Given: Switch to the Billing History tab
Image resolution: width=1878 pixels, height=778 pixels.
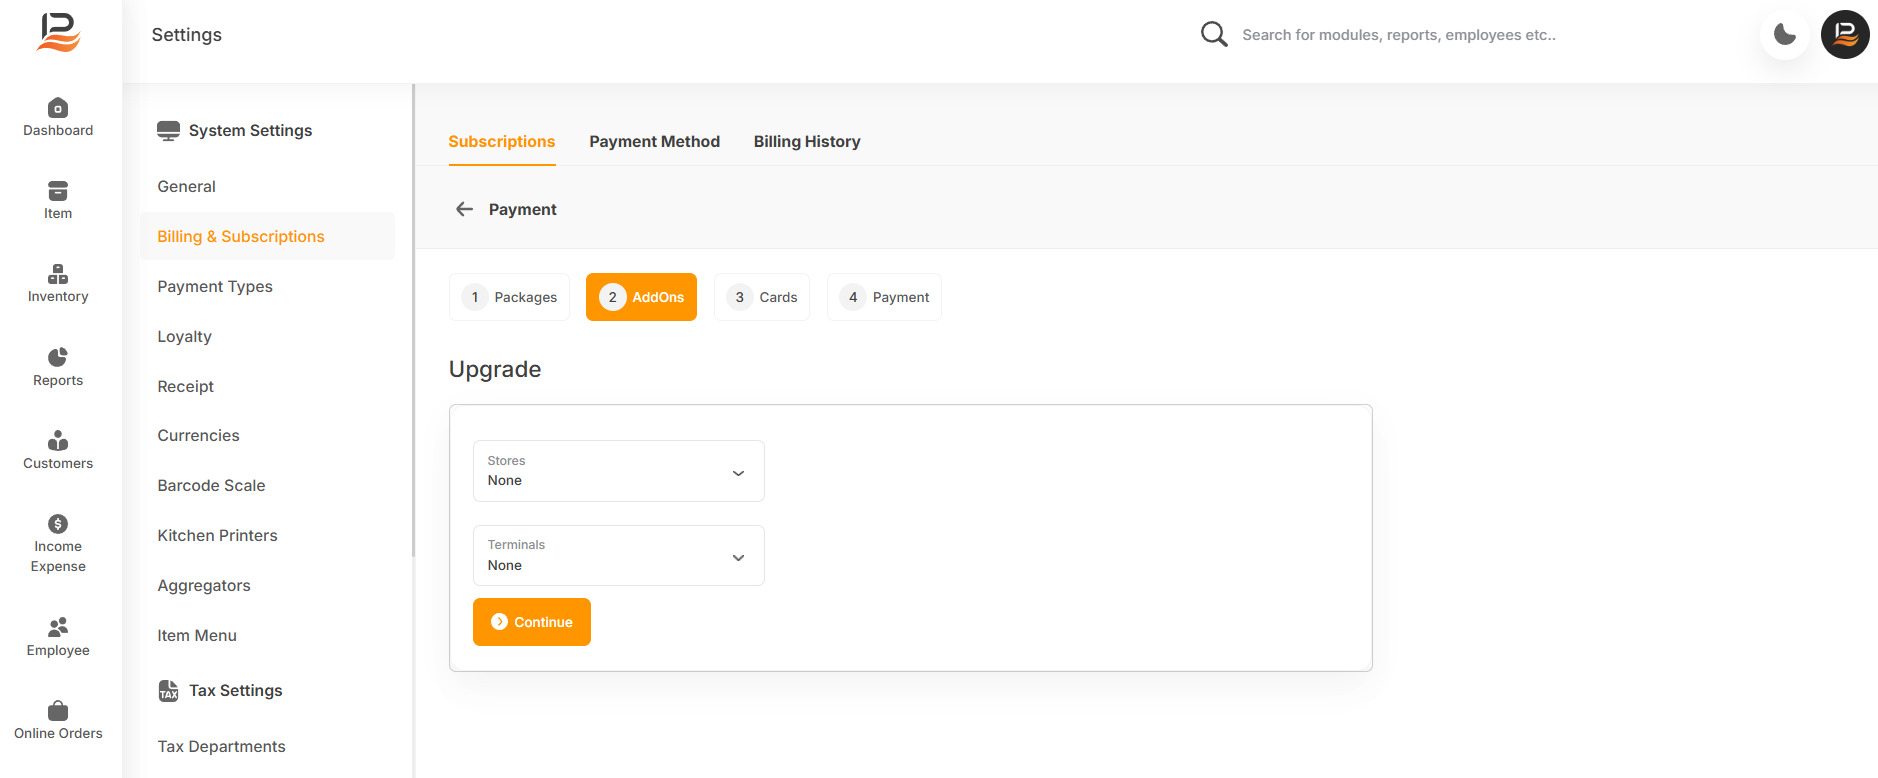Looking at the screenshot, I should point(807,142).
